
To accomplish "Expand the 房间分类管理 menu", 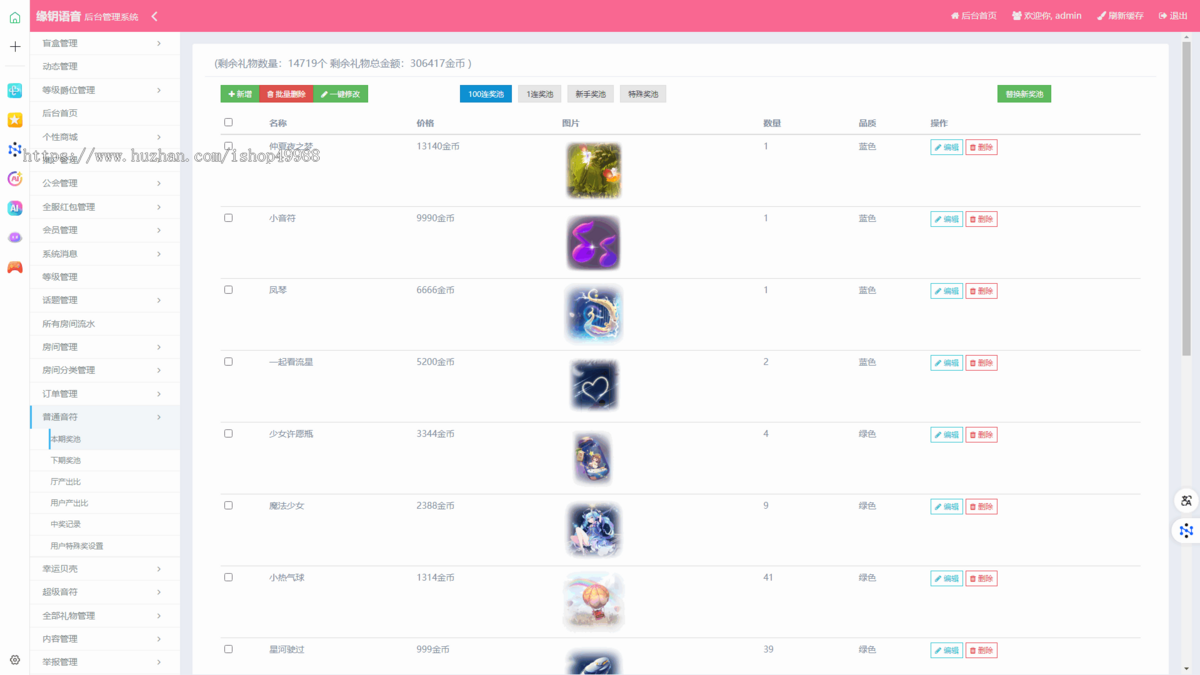I will point(105,370).
